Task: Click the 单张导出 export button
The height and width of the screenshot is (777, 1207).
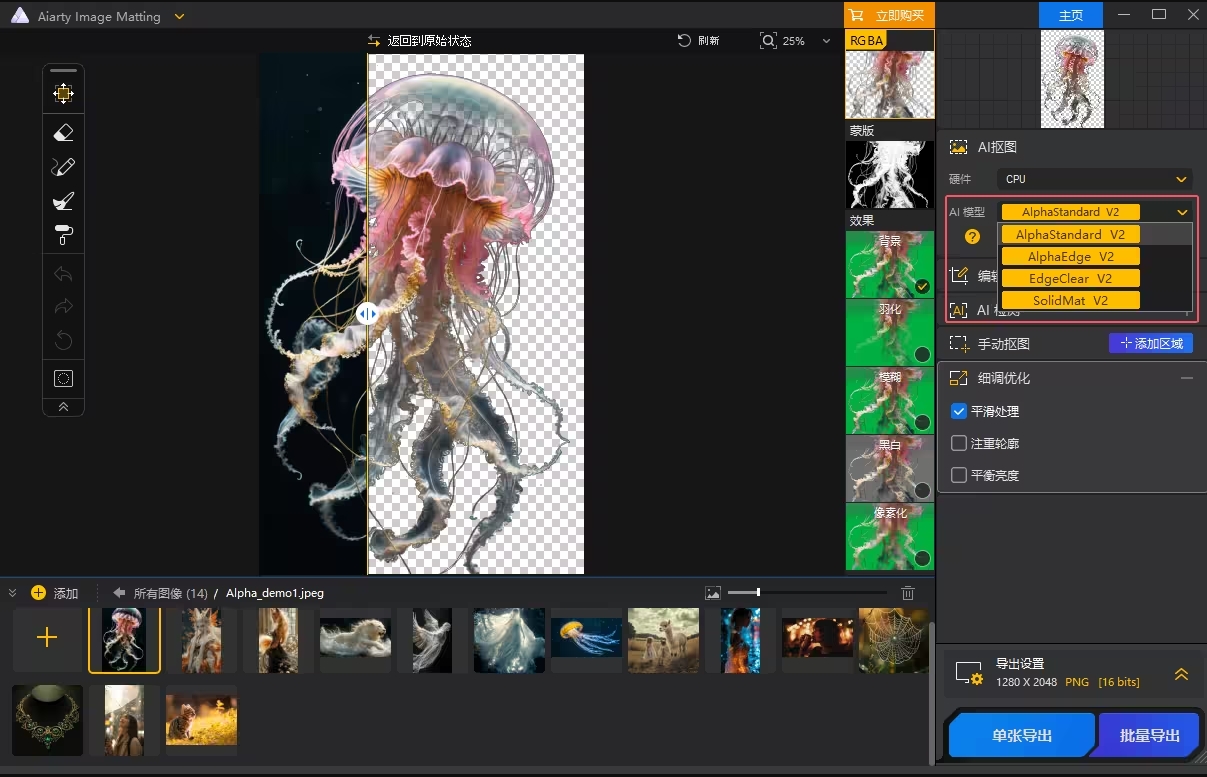Action: coord(1021,736)
